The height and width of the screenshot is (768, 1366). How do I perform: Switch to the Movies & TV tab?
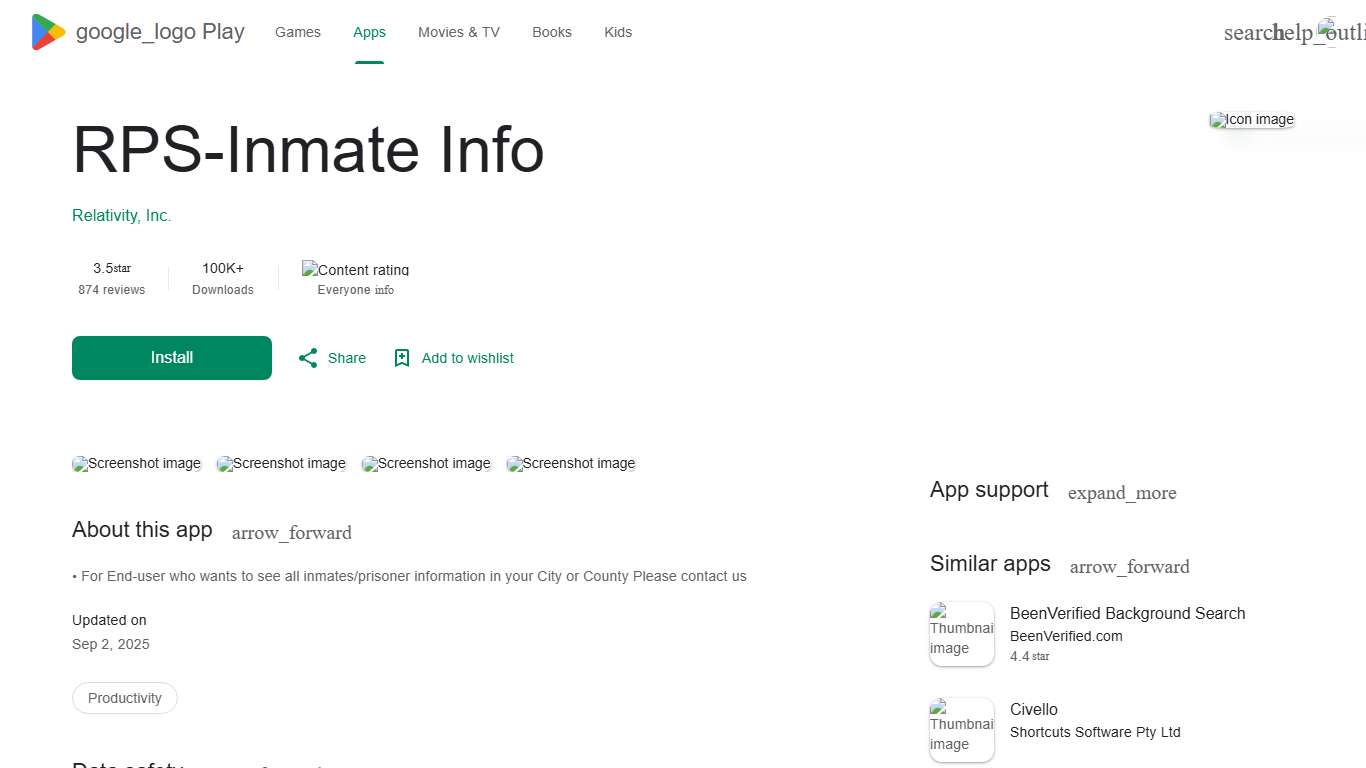(x=459, y=32)
